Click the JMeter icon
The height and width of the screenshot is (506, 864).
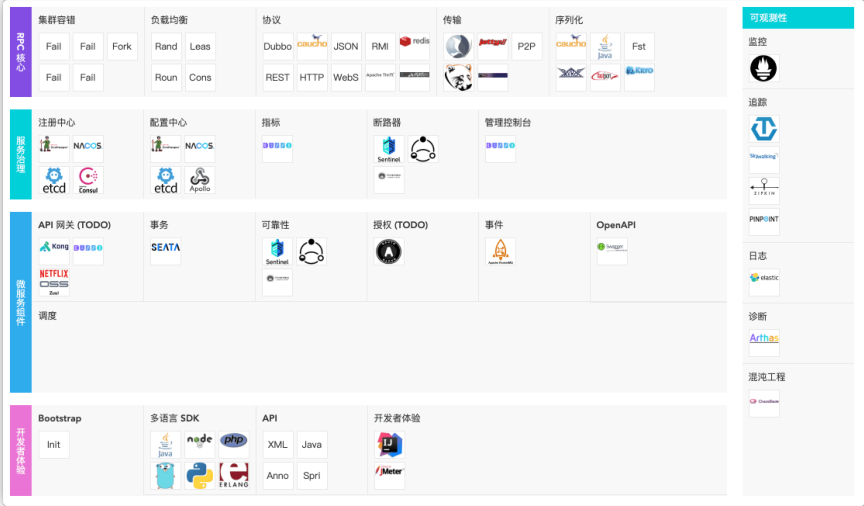click(389, 473)
